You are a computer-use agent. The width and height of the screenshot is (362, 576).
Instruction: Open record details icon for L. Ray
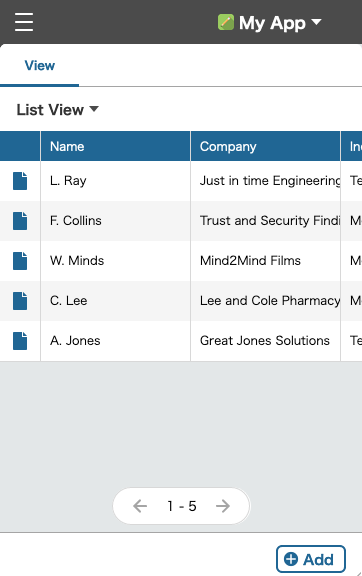[x=20, y=181]
